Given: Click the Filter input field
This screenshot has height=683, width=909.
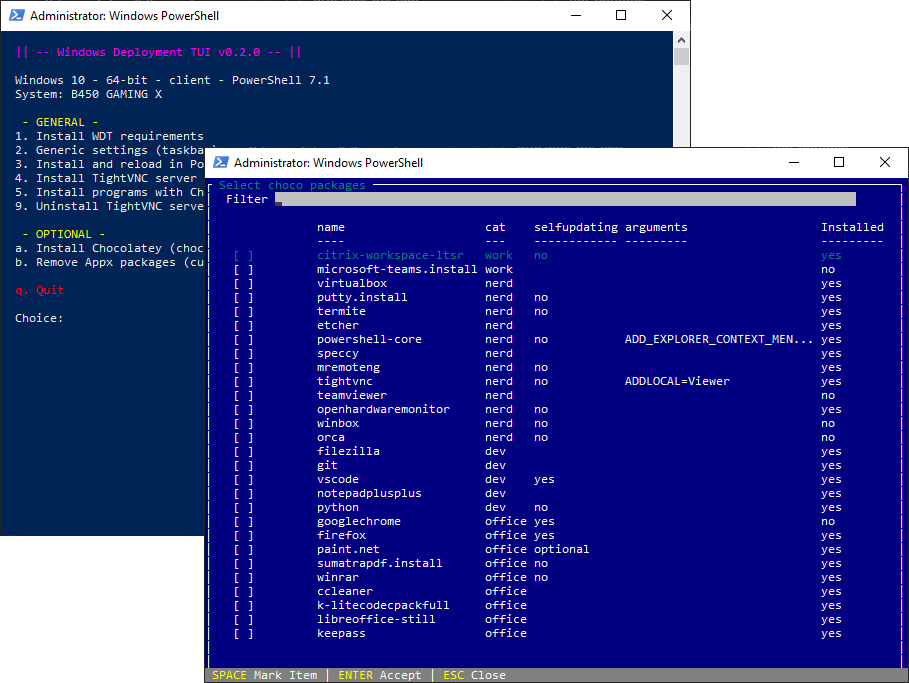Looking at the screenshot, I should tap(565, 199).
